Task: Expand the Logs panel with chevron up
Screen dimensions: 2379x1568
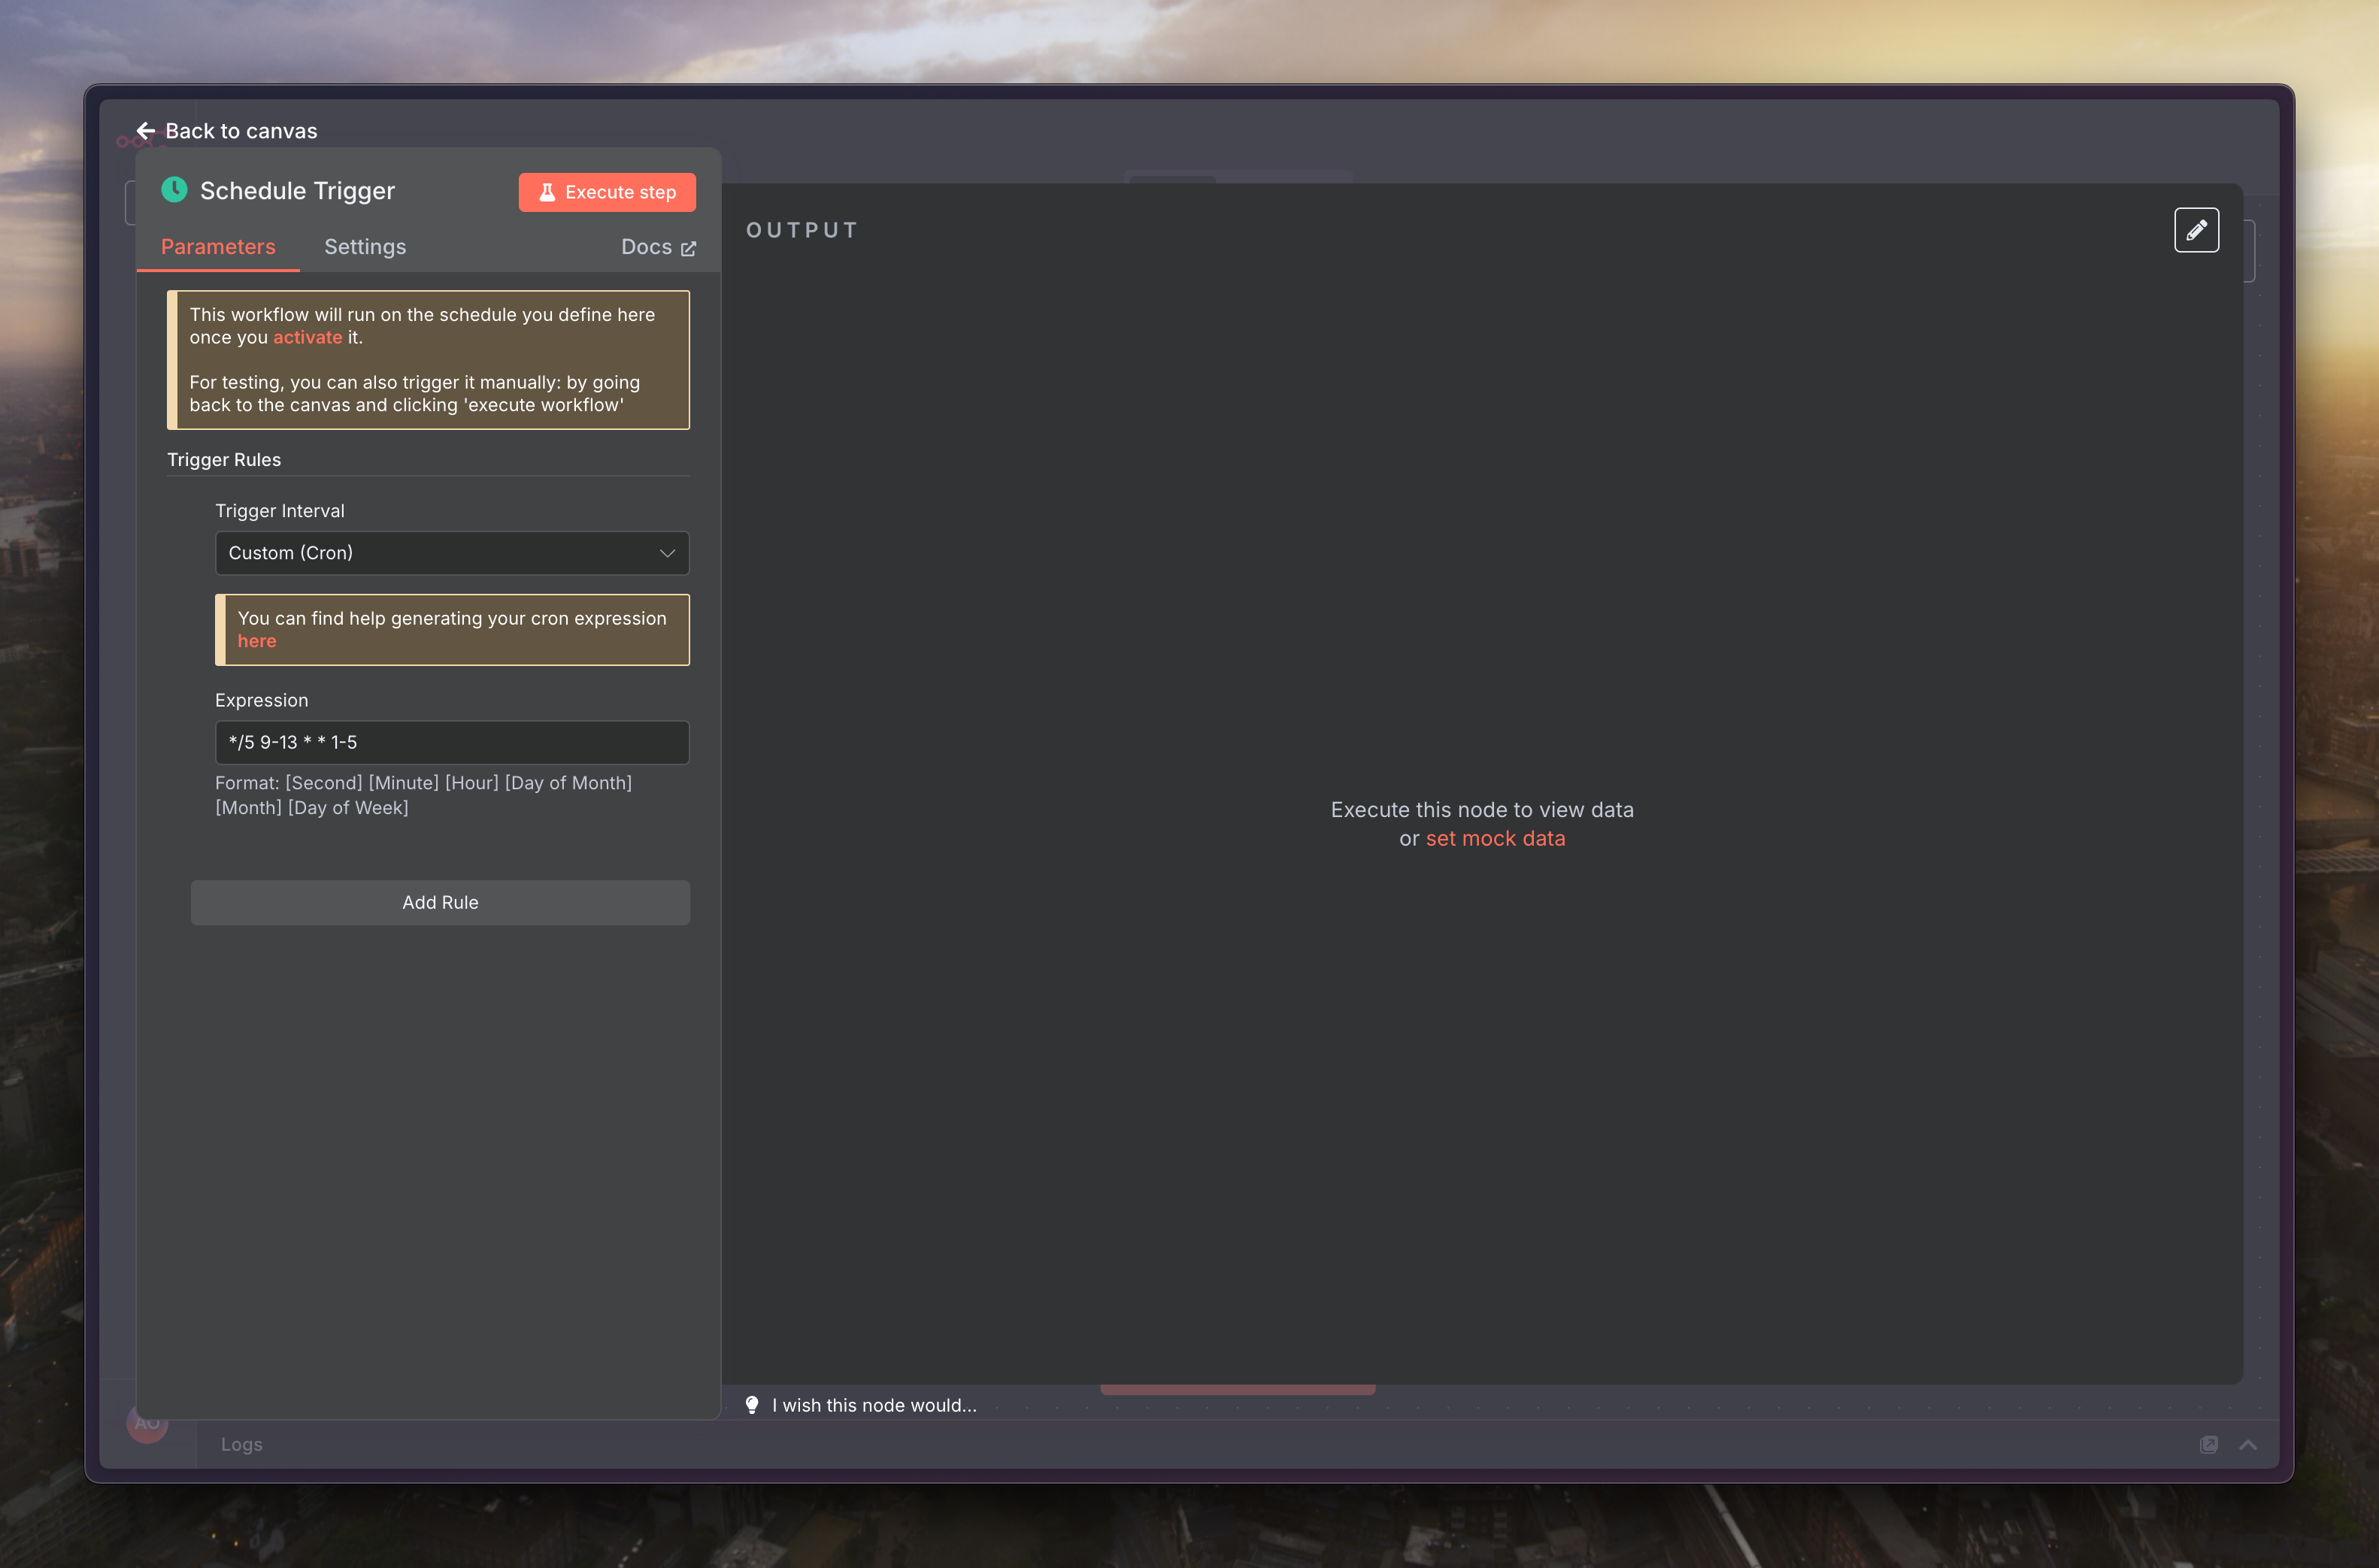Action: [x=2248, y=1444]
